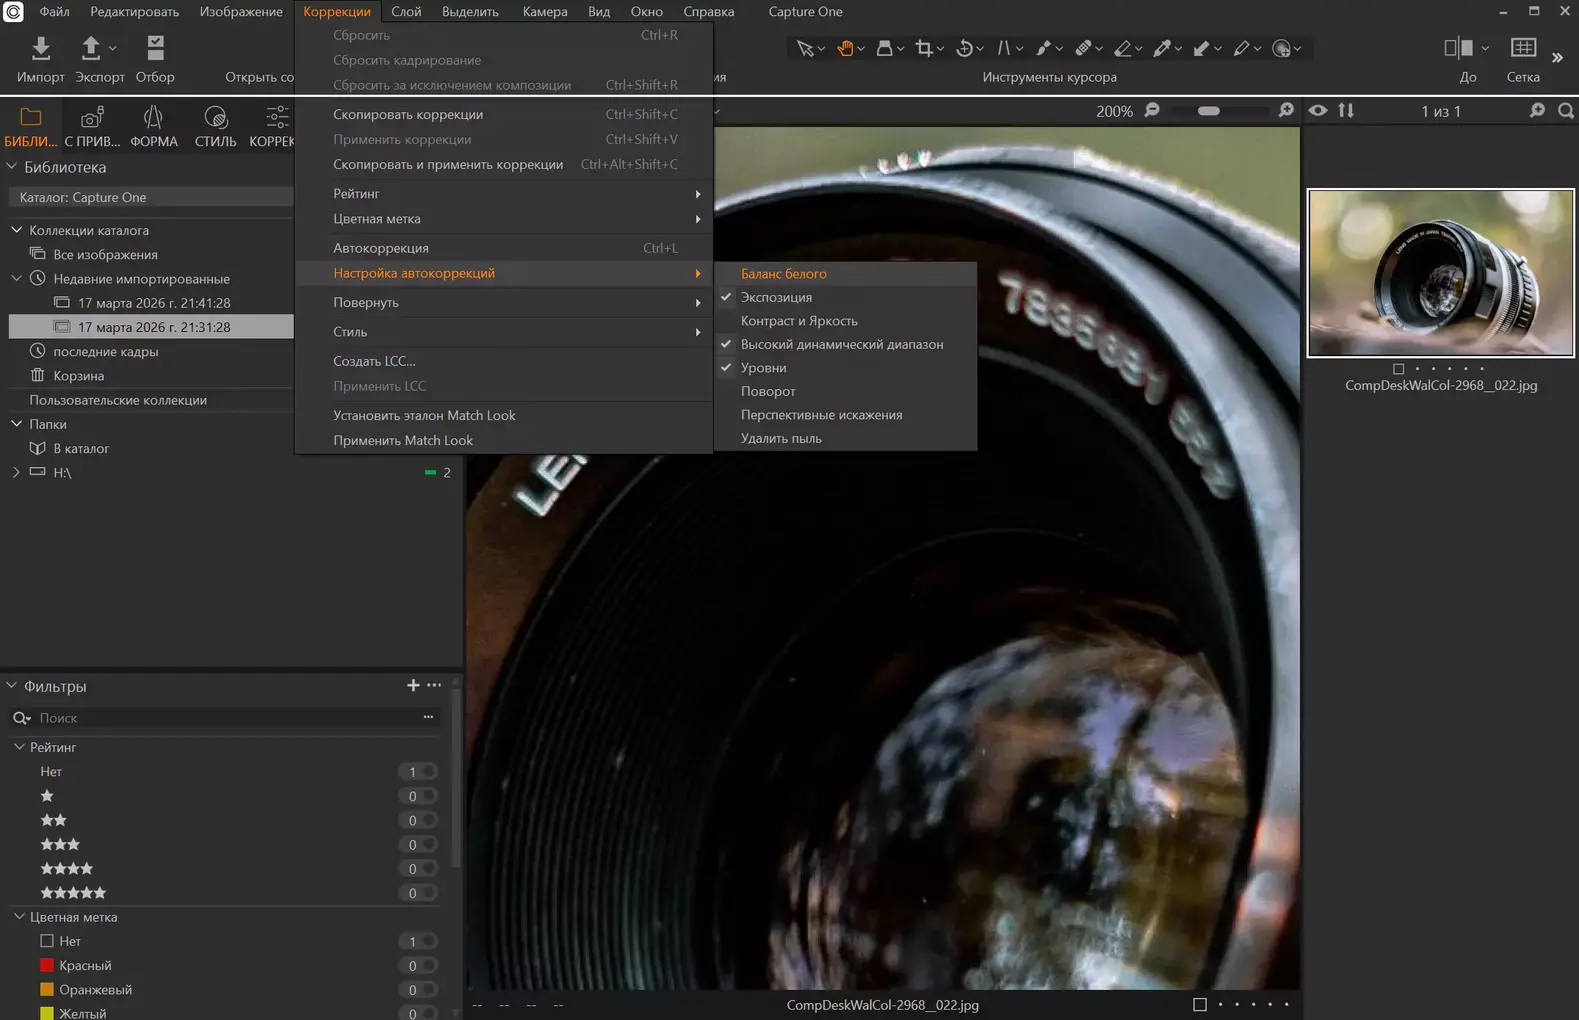Open the Layer menu

click(x=405, y=11)
